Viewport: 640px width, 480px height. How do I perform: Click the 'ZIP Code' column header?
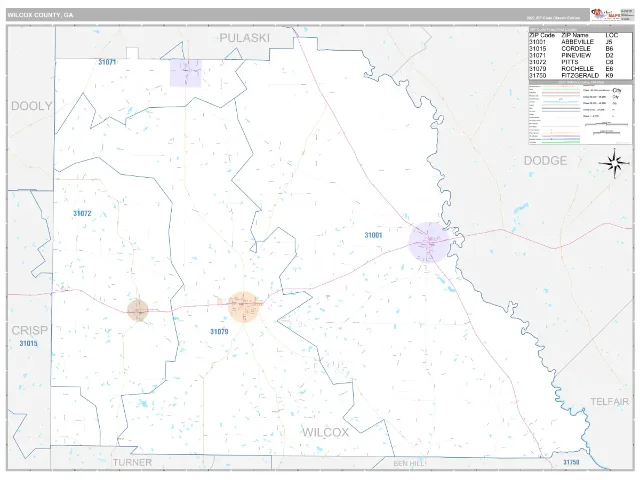tap(542, 36)
